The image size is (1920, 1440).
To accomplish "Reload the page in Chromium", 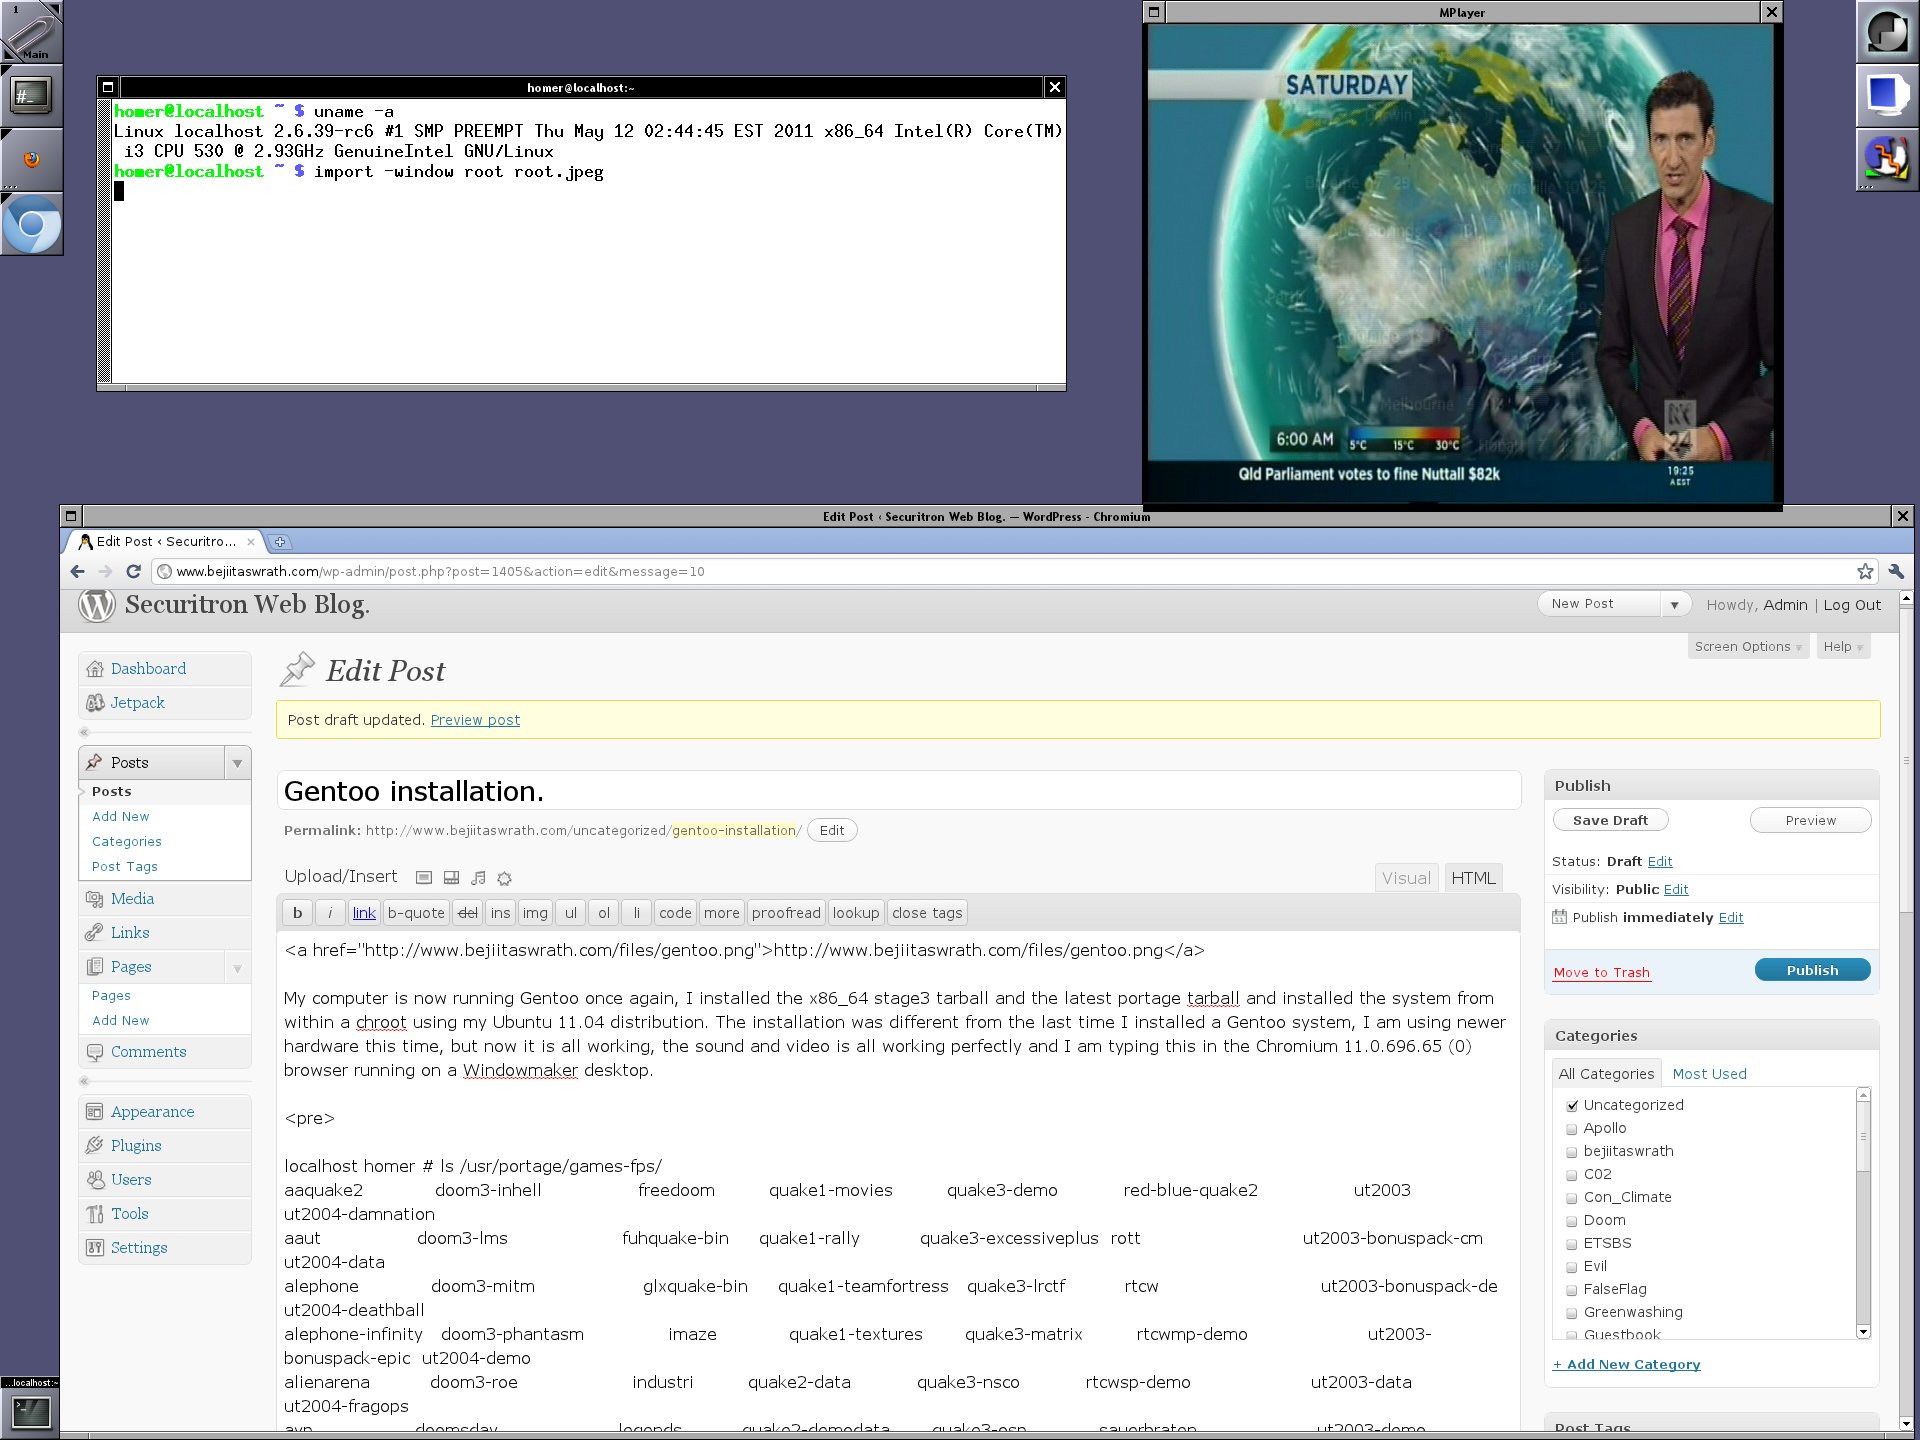I will pos(133,571).
